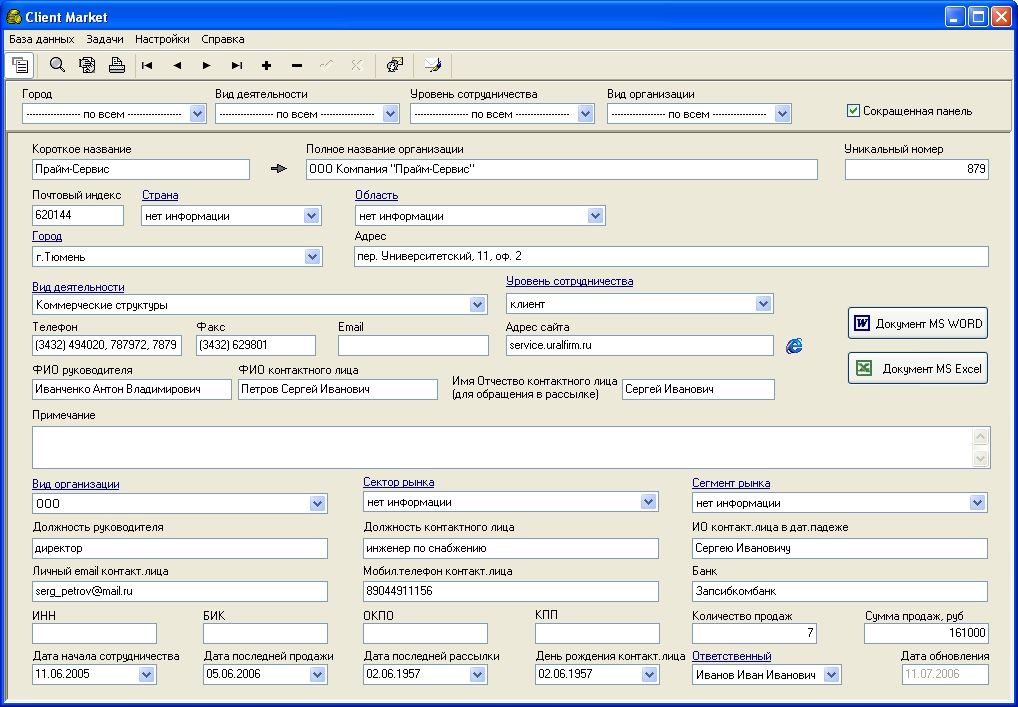This screenshot has width=1018, height=707.
Task: Open Вид деятельности filter dropdown at top
Action: pos(390,114)
